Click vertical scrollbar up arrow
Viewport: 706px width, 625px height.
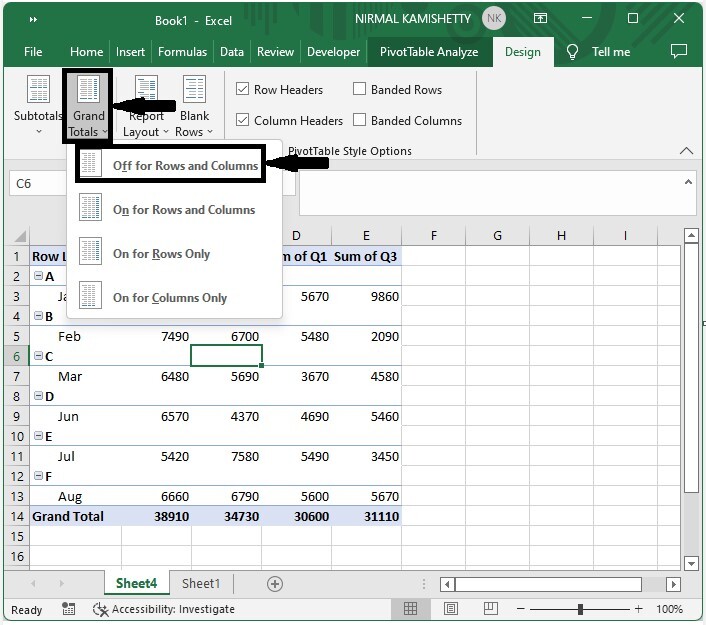tap(691, 235)
